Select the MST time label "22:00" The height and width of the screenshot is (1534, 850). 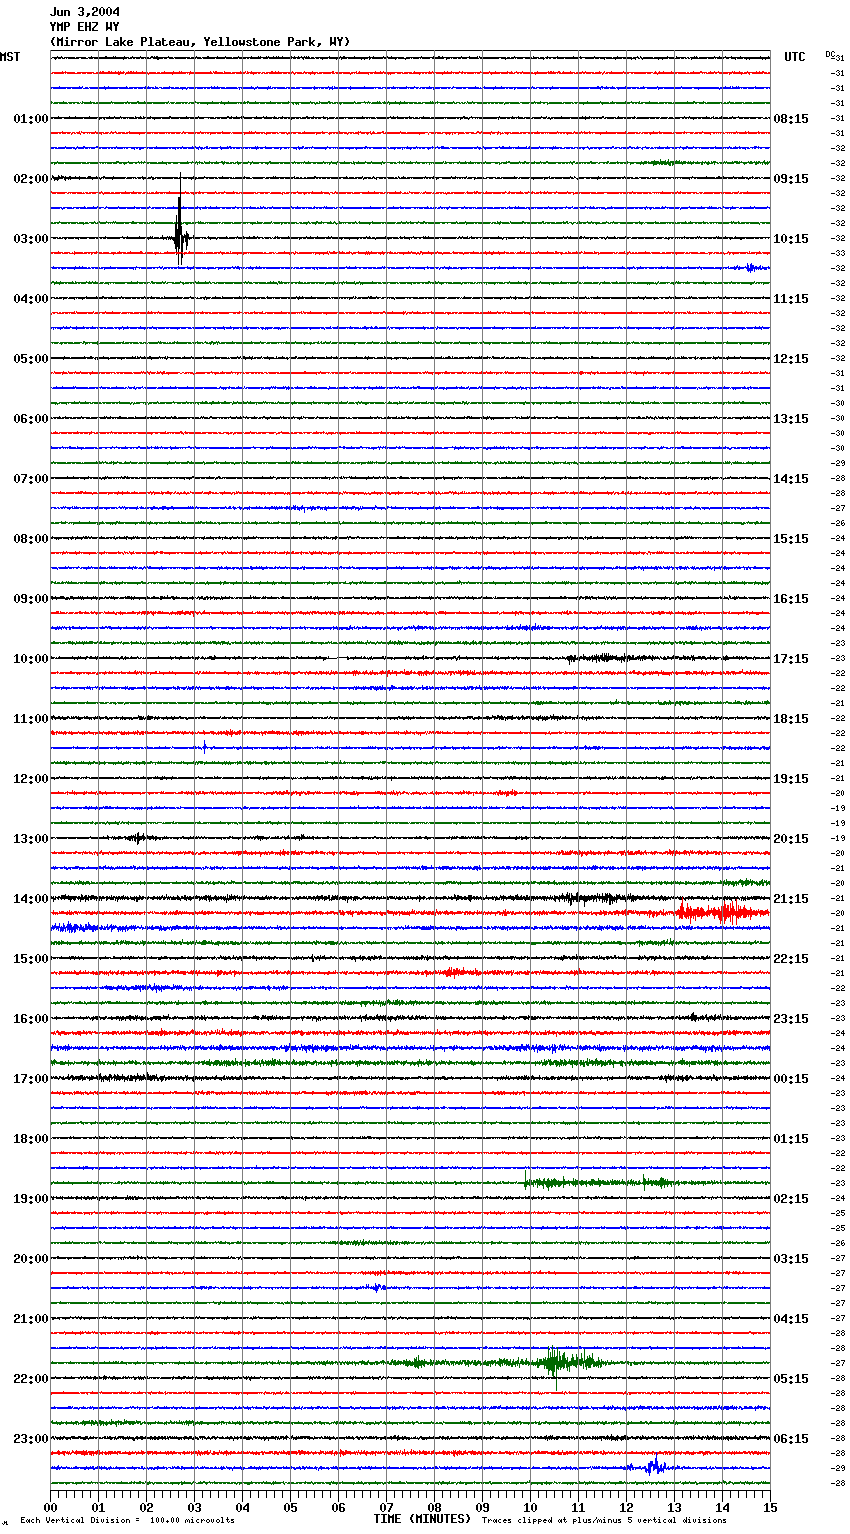(x=31, y=1379)
